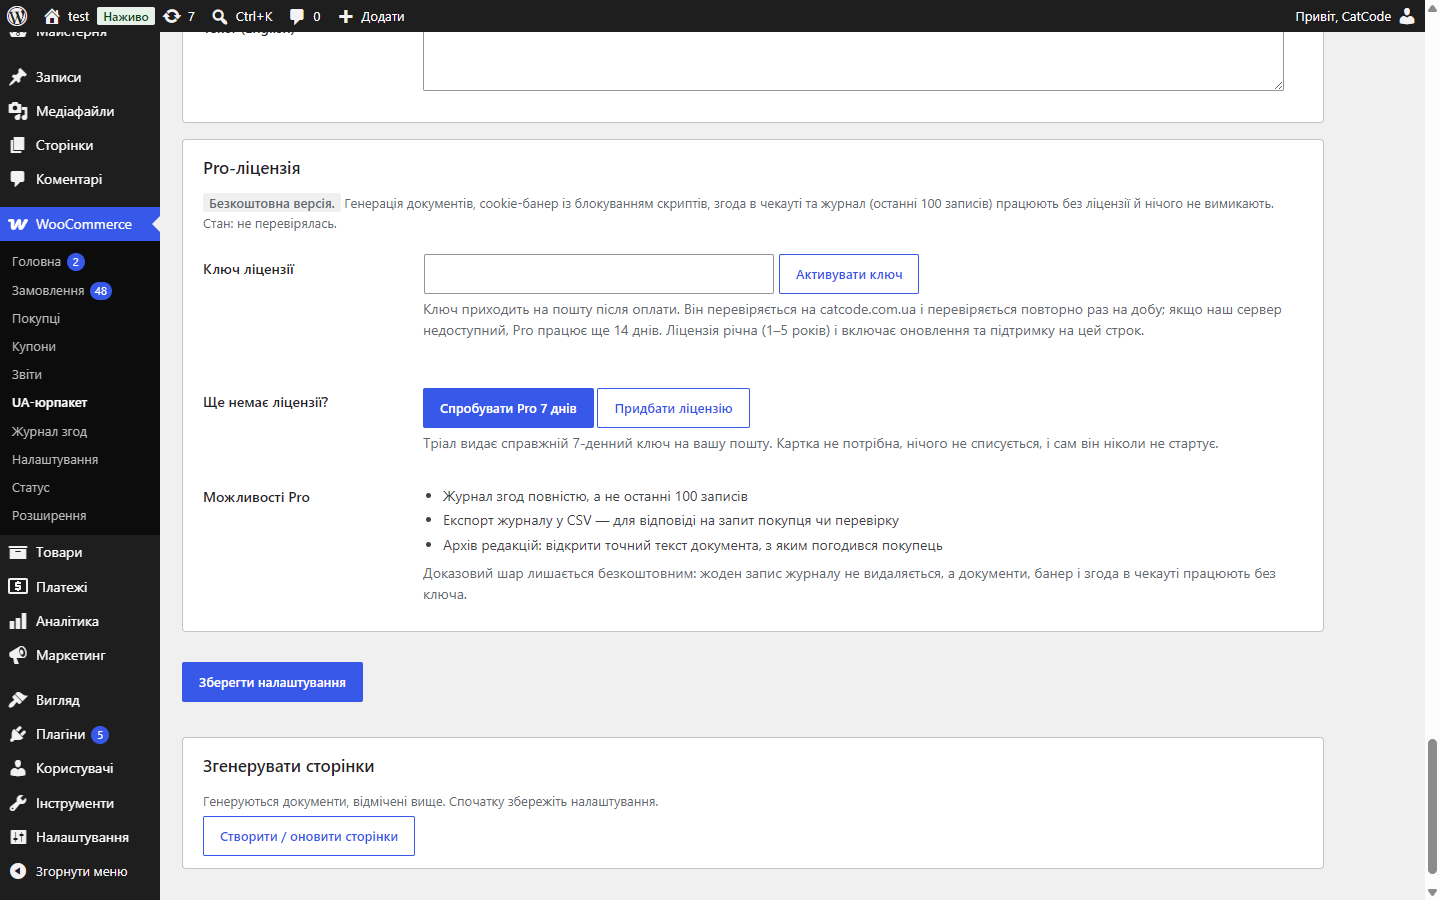This screenshot has width=1440, height=900.
Task: Click inside the large text area at top
Action: click(853, 60)
